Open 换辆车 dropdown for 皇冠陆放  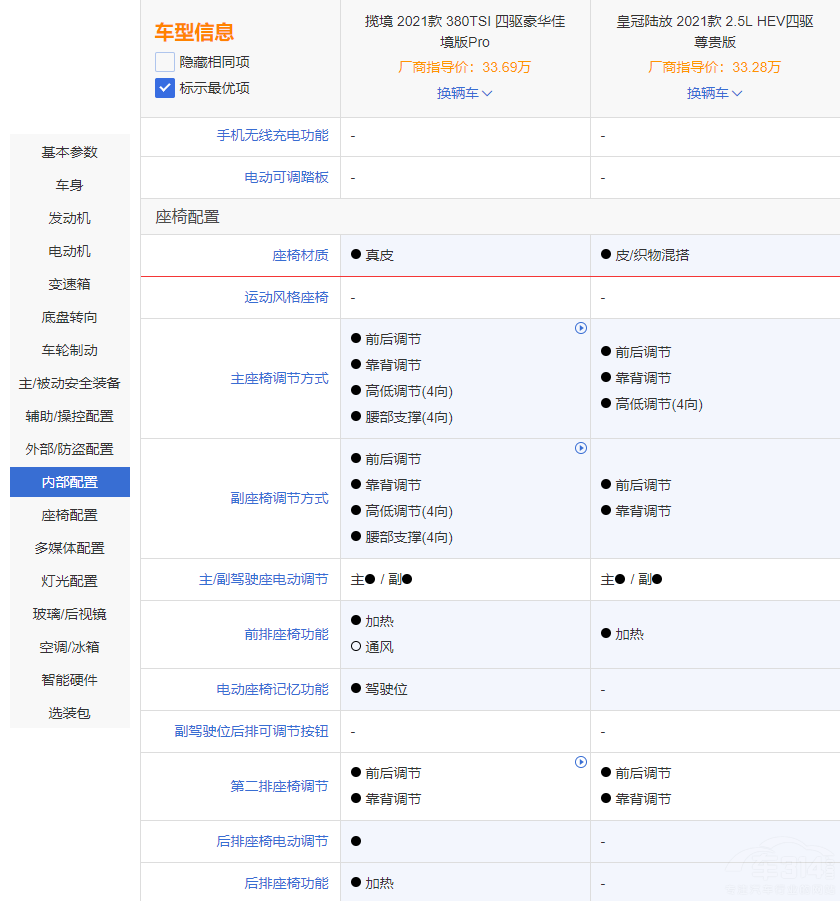pos(715,93)
